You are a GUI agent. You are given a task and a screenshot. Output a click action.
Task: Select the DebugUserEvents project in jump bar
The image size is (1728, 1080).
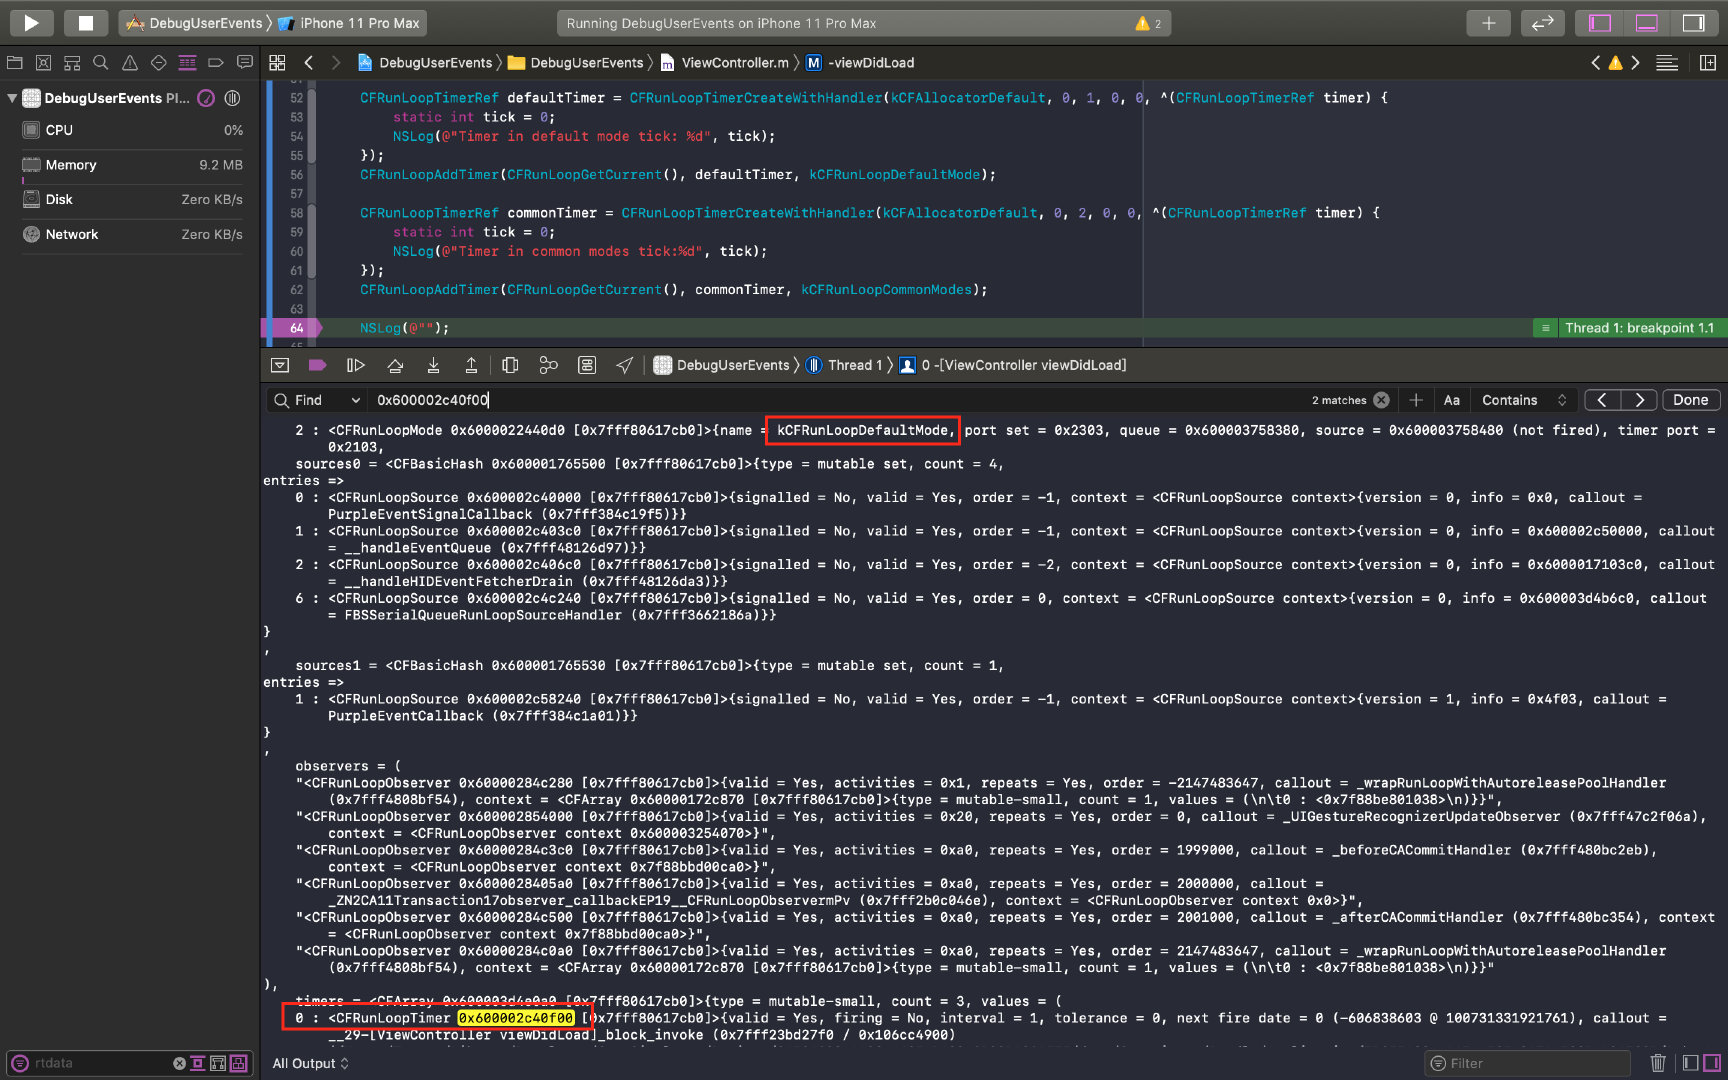point(425,63)
